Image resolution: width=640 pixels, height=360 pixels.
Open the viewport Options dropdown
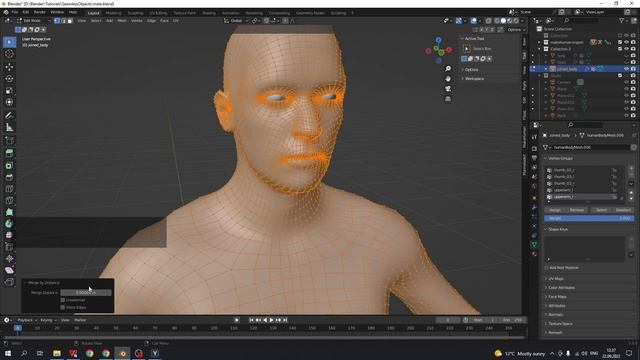coord(516,30)
